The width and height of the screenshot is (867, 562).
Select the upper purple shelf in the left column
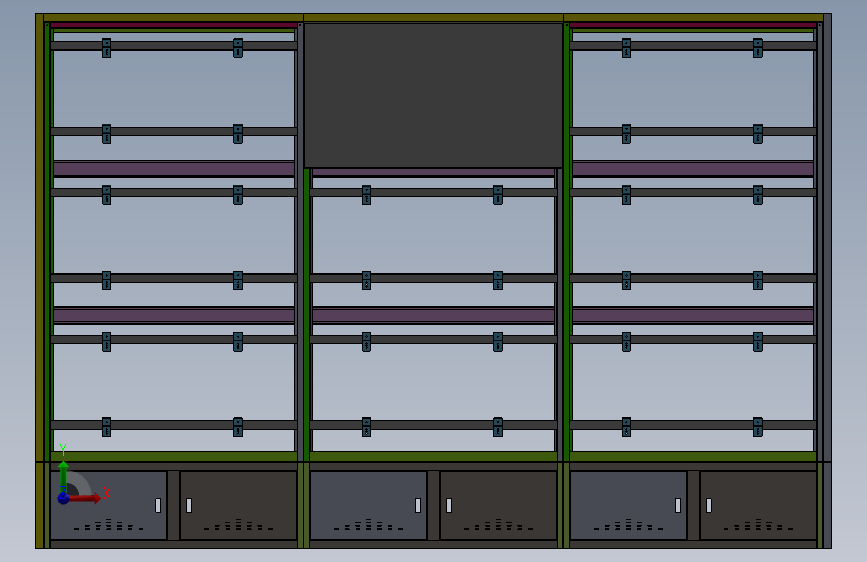(174, 168)
